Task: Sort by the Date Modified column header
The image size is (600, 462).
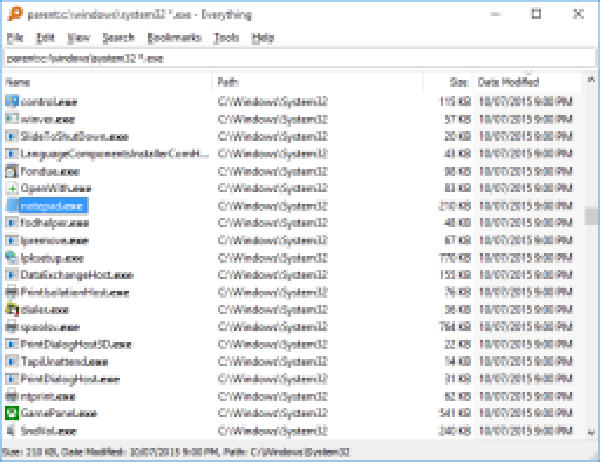Action: point(527,82)
